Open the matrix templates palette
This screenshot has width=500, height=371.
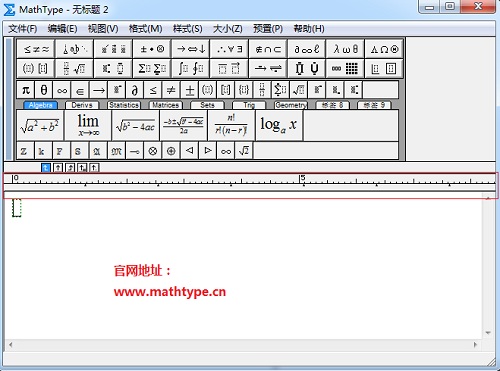(345, 69)
